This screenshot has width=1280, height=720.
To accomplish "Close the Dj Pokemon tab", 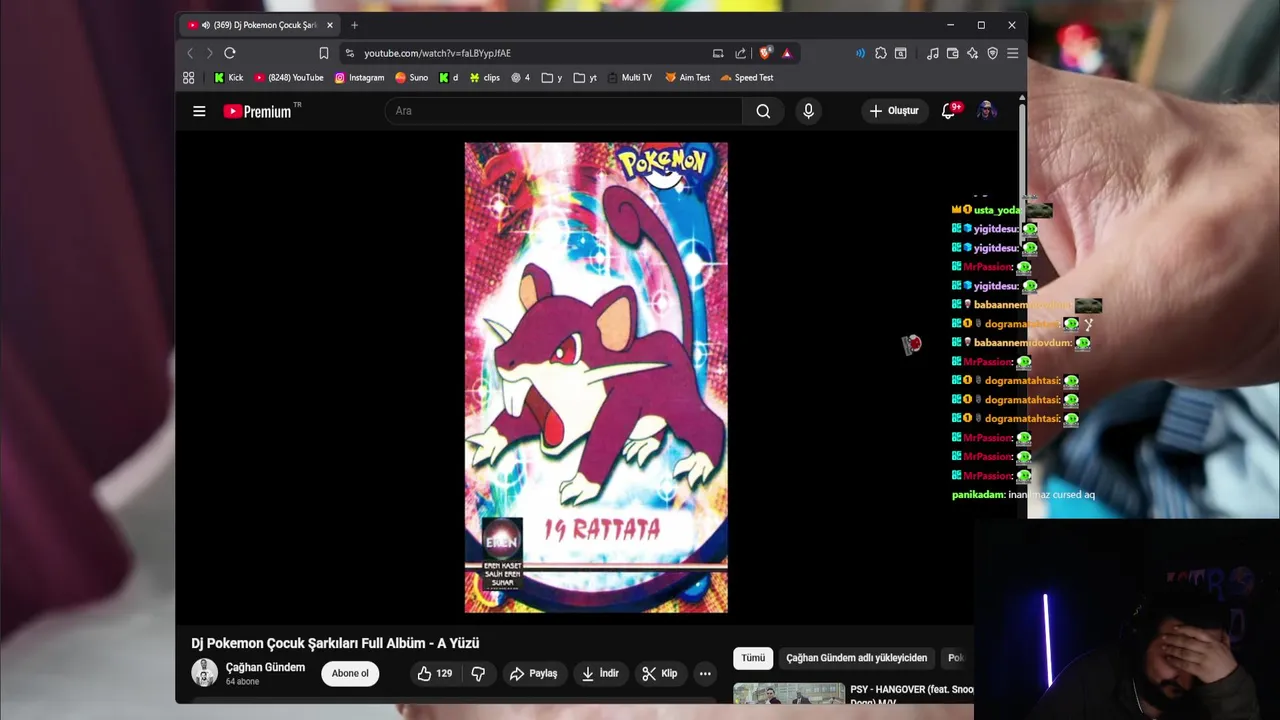I will click(330, 25).
